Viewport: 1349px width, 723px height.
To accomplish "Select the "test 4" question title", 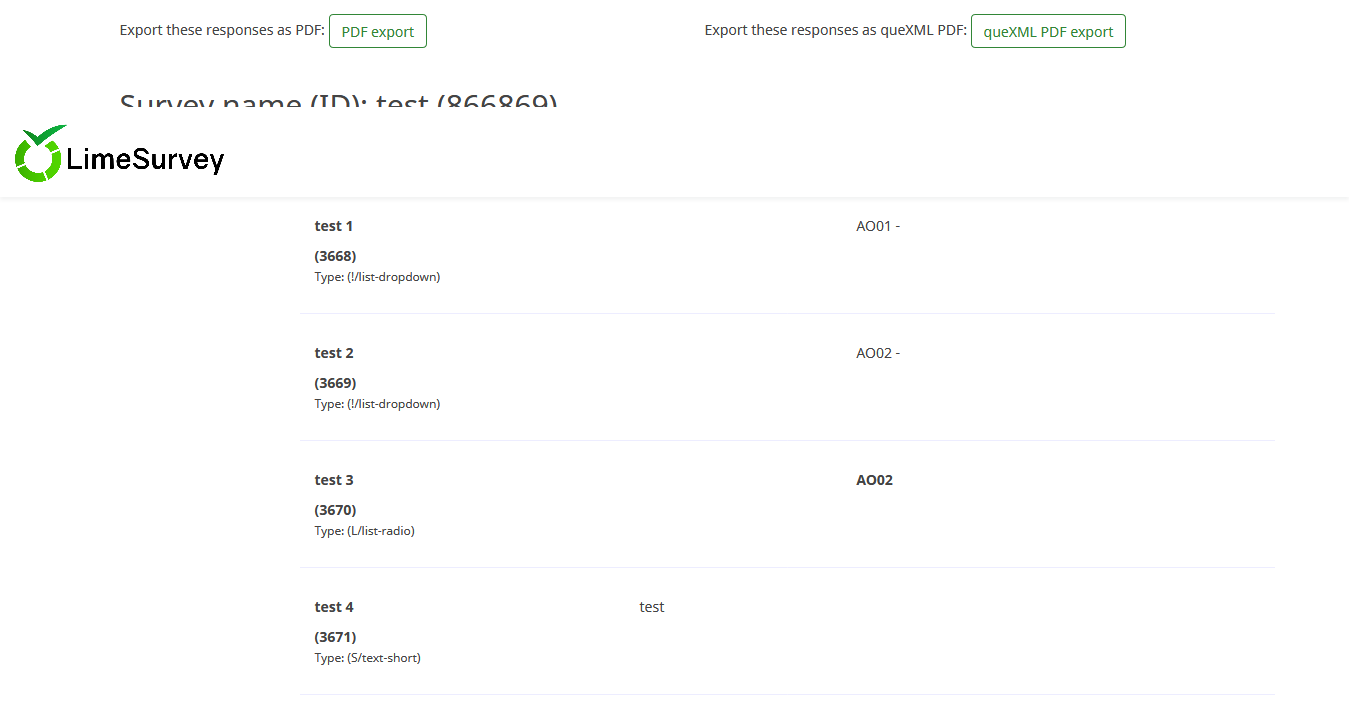I will [x=334, y=607].
